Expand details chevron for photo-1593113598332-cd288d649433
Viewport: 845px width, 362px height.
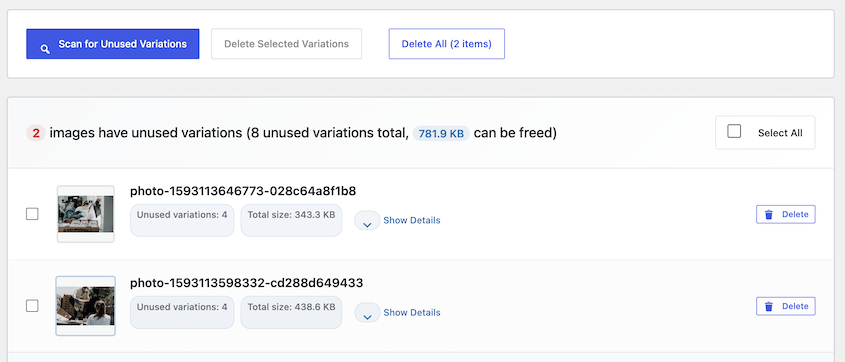[x=368, y=312]
